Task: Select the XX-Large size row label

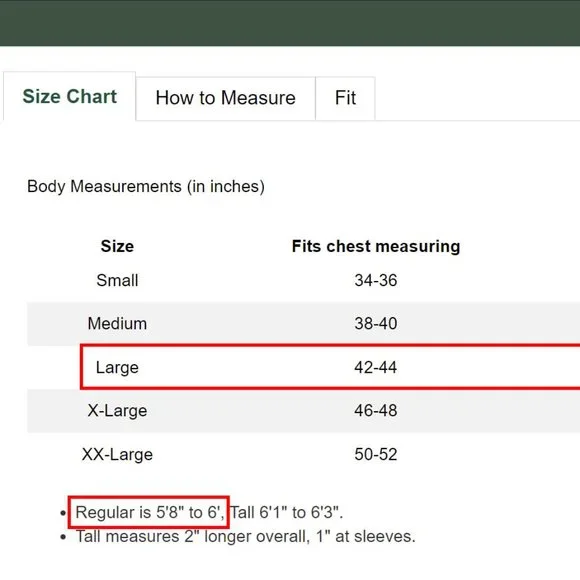Action: 117,454
